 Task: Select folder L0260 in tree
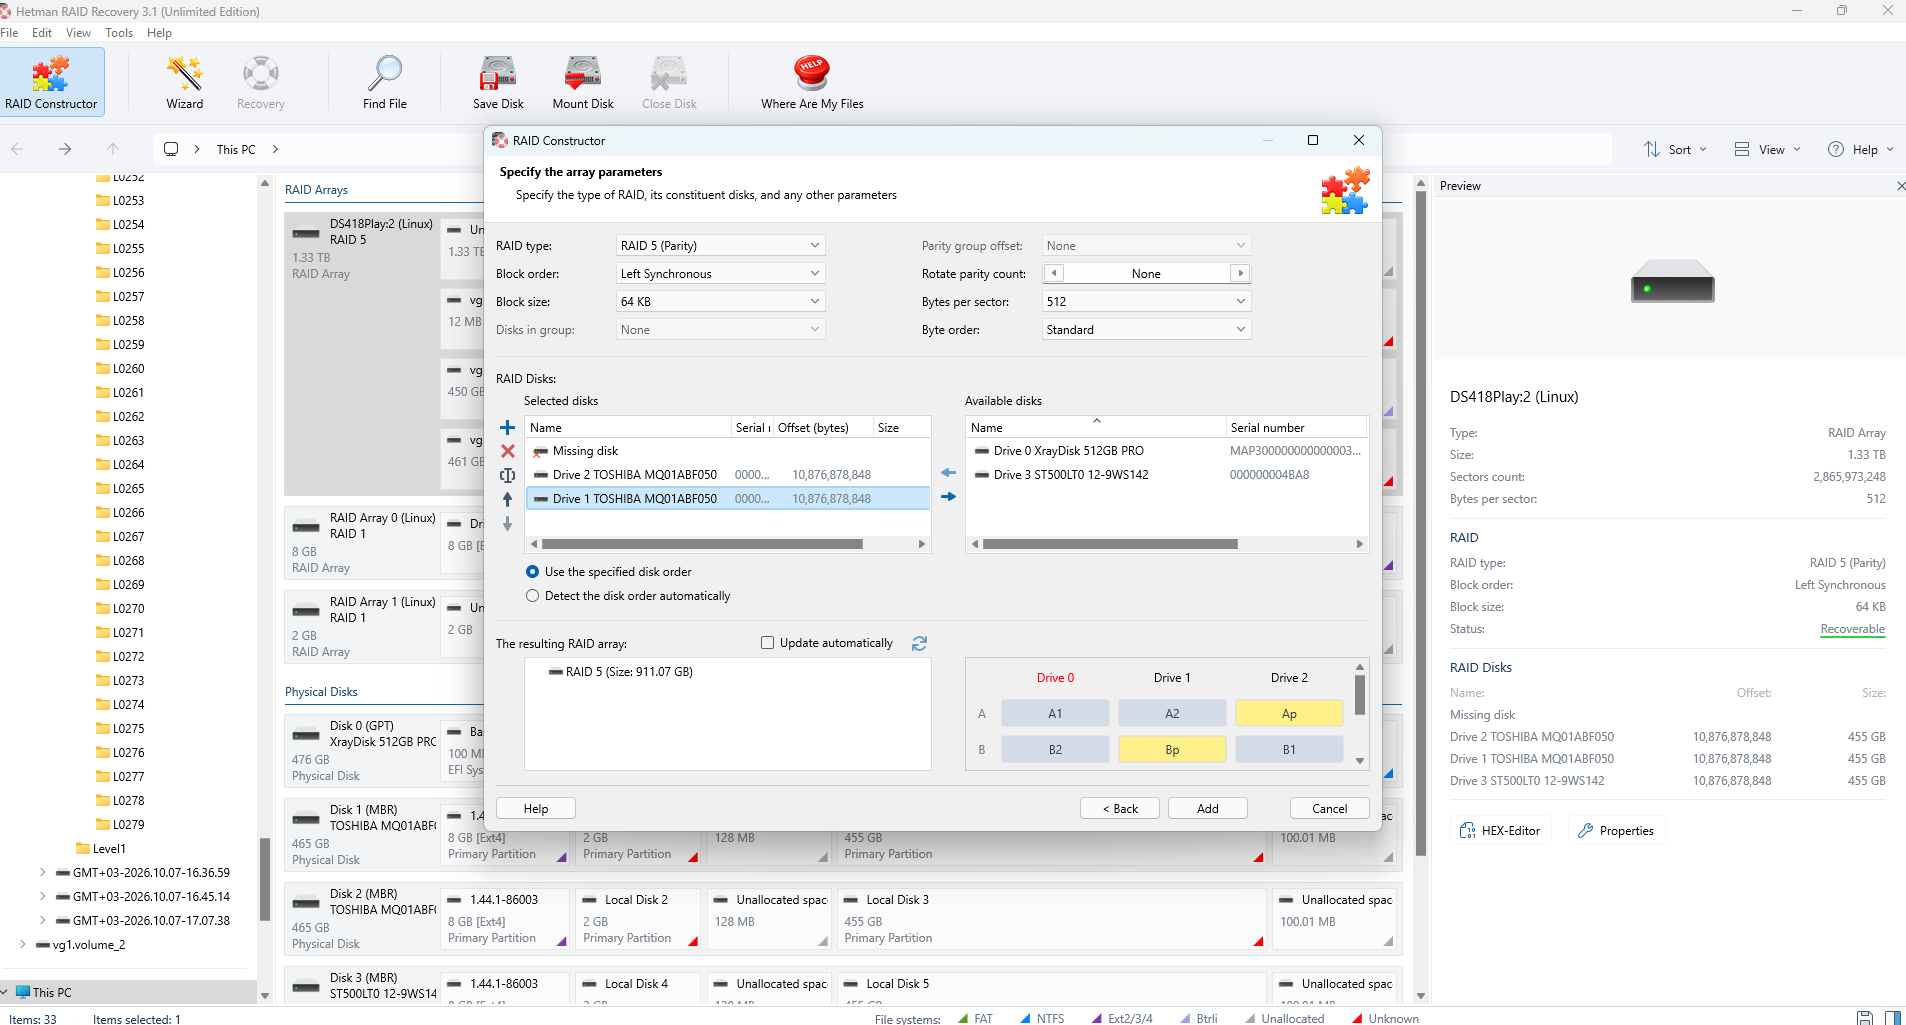120,368
